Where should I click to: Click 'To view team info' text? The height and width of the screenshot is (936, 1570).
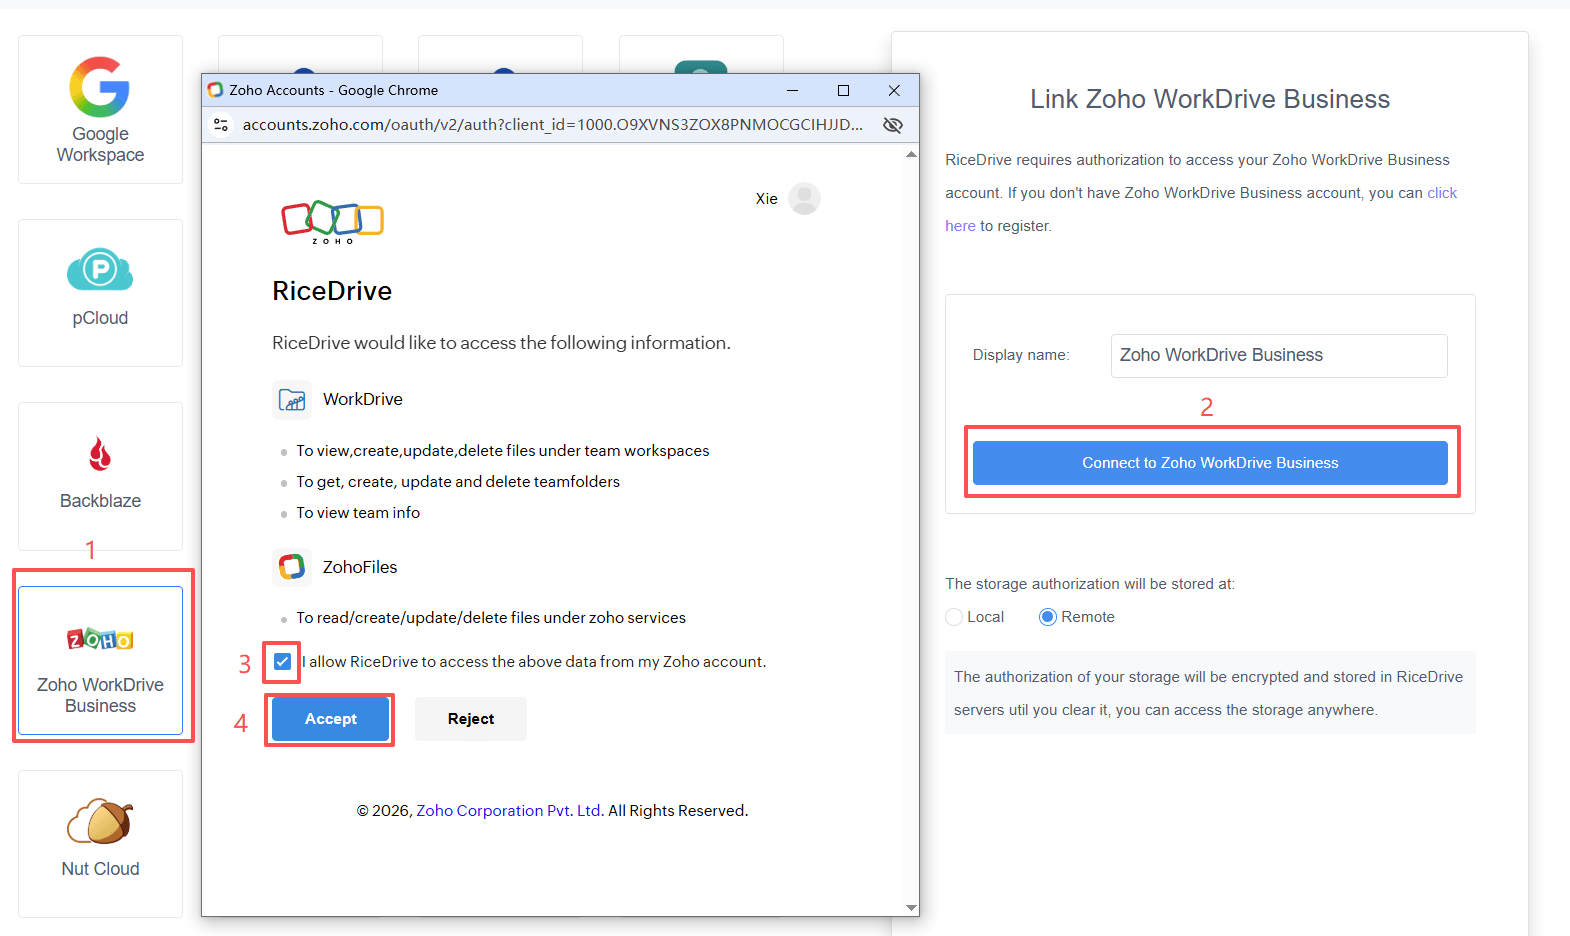coord(358,513)
